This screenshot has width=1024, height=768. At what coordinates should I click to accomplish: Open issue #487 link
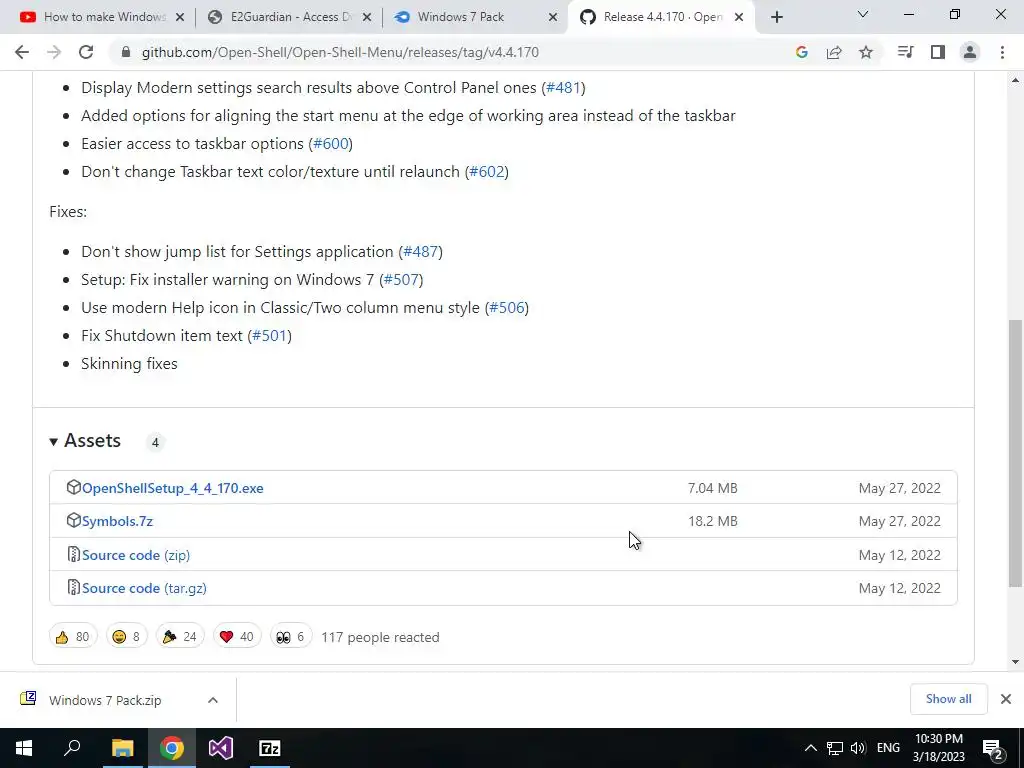[x=421, y=252]
